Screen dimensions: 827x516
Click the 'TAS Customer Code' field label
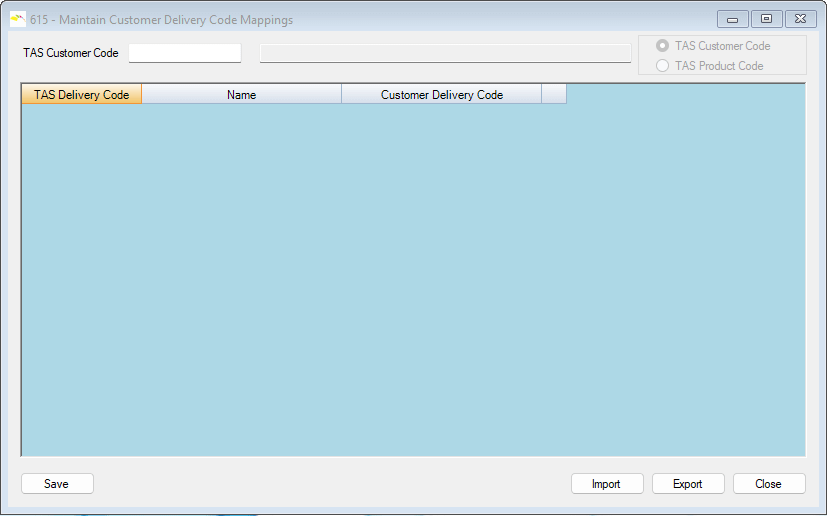[70, 53]
